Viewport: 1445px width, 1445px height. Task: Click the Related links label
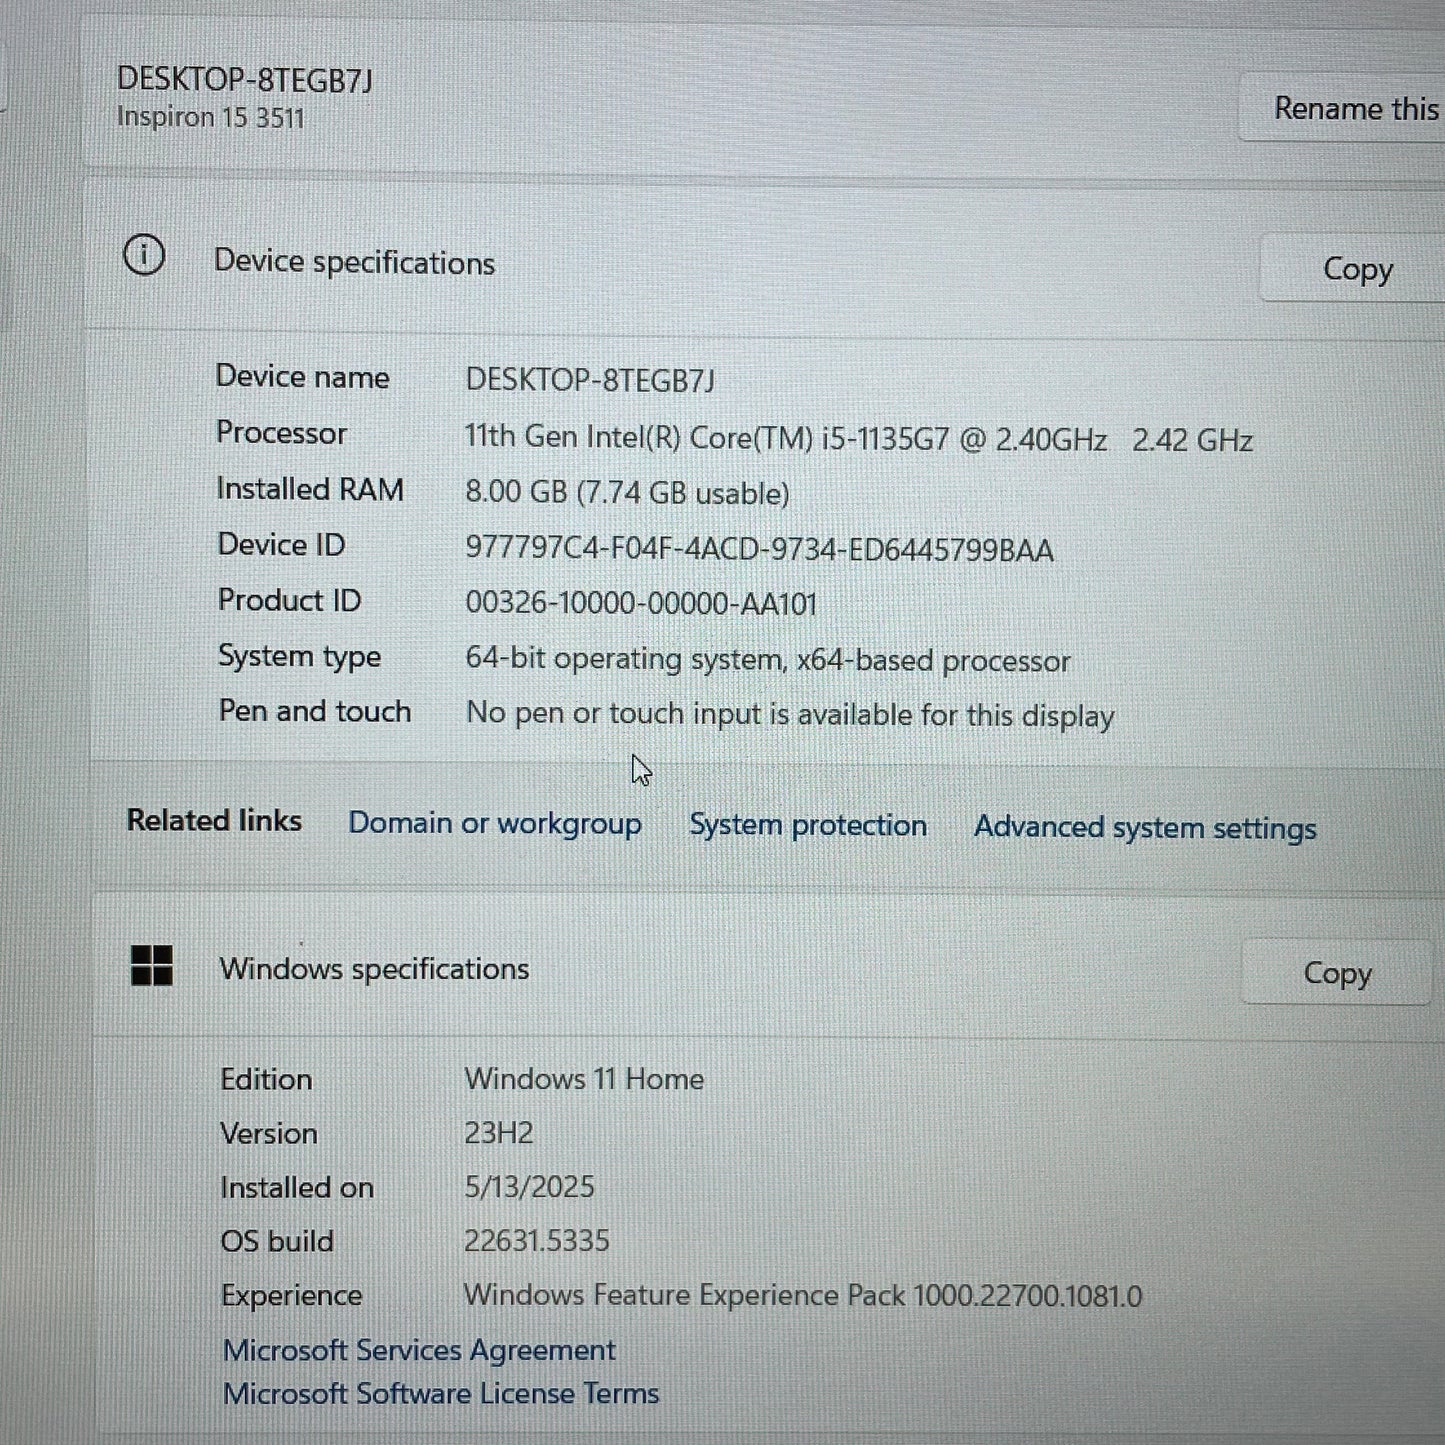coord(214,820)
